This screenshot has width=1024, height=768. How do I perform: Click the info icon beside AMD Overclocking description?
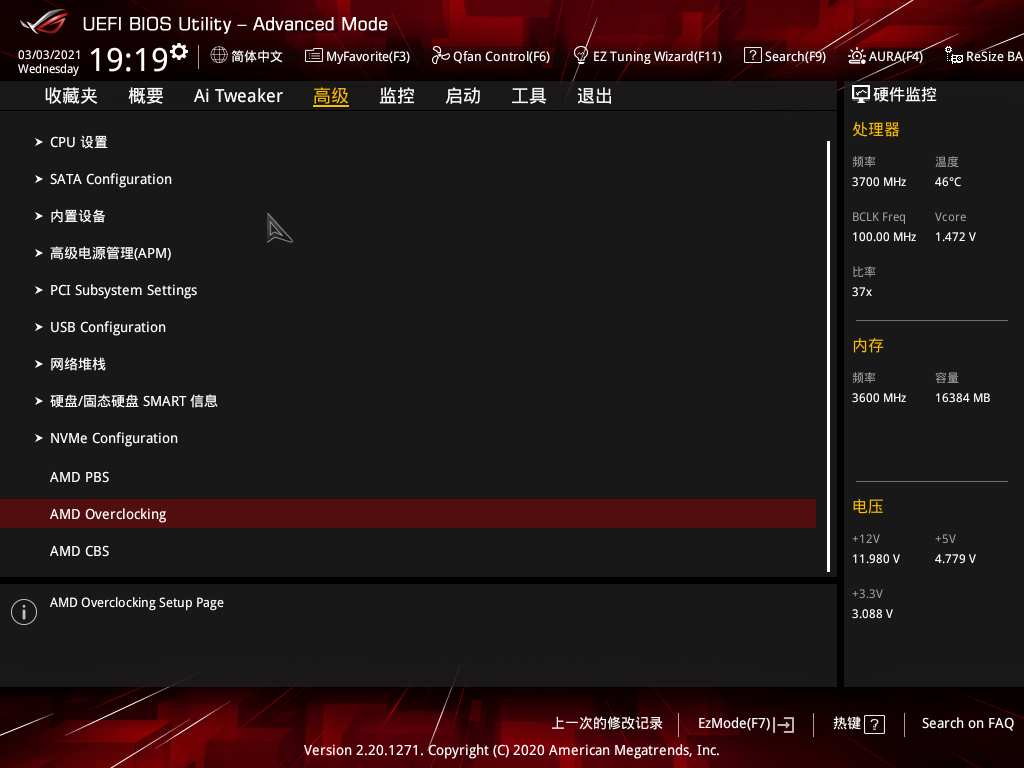[23, 611]
